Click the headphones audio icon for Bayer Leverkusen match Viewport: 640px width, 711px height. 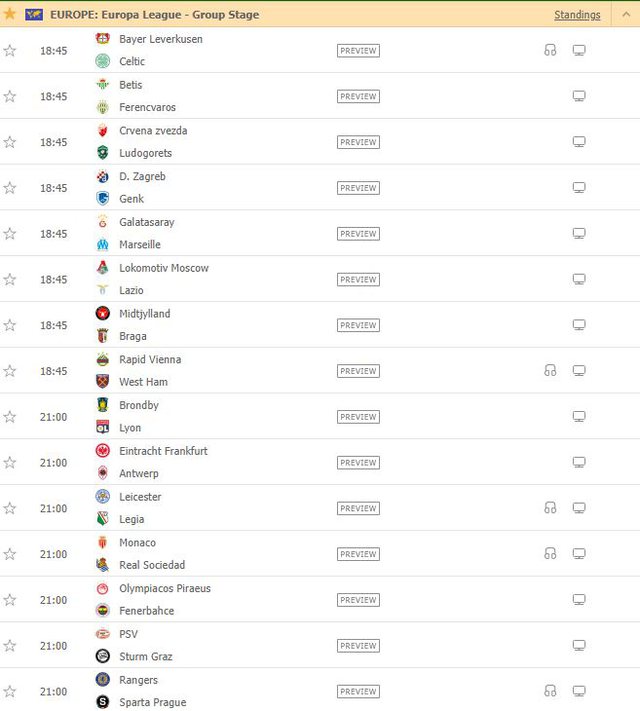pyautogui.click(x=550, y=50)
